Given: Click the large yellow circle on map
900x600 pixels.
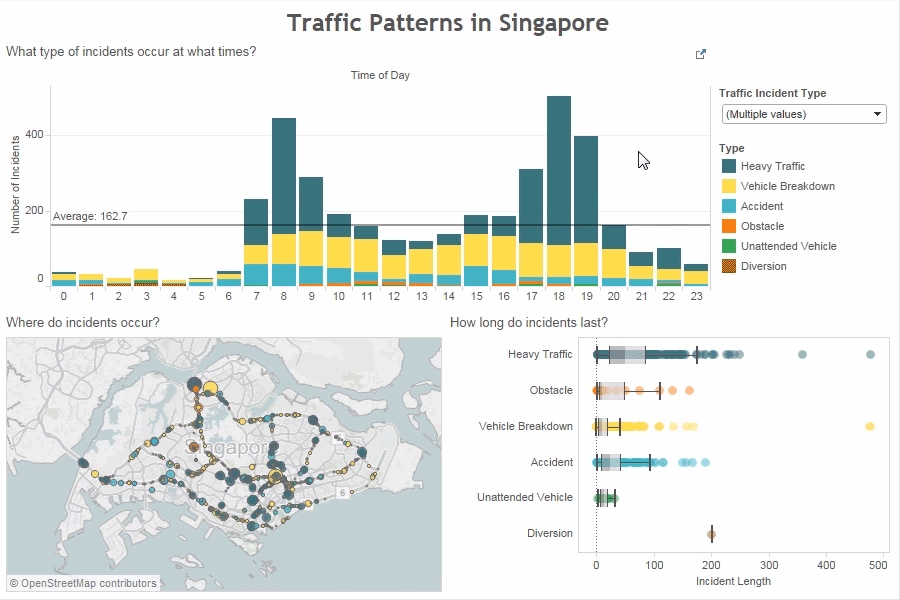Looking at the screenshot, I should (211, 390).
